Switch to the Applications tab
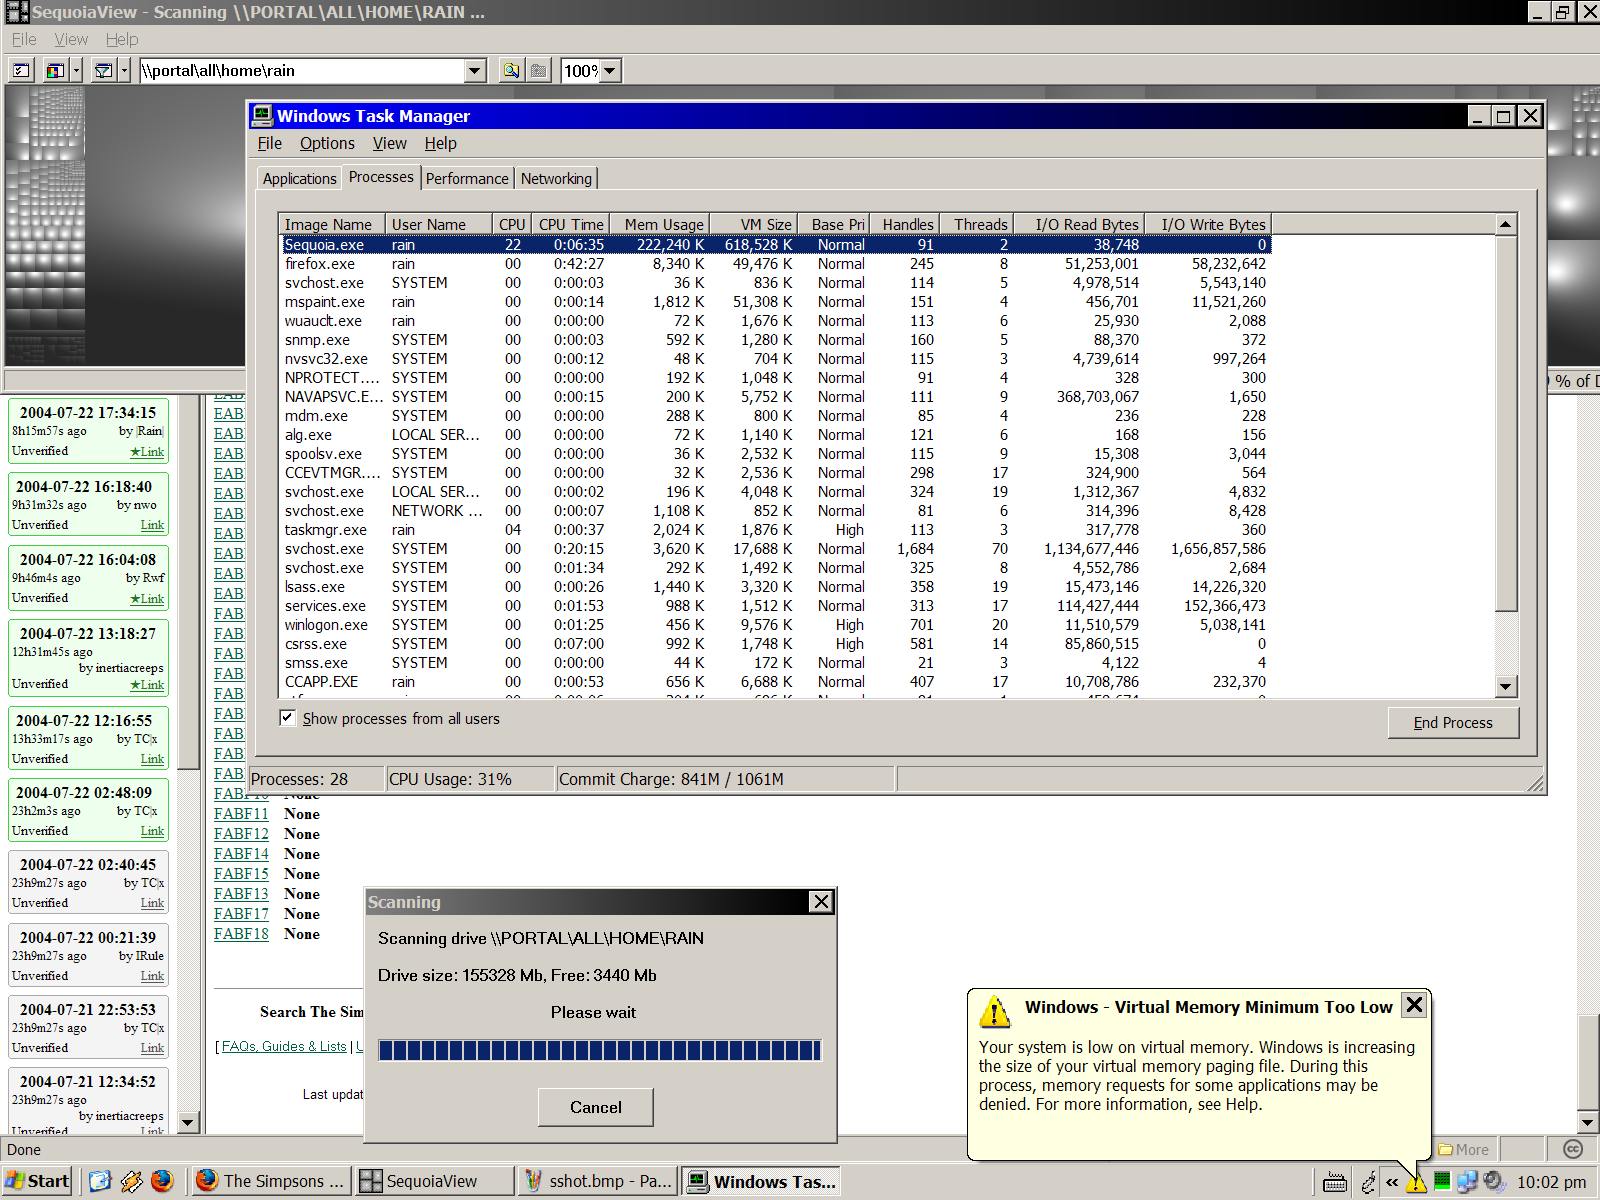 pyautogui.click(x=300, y=178)
